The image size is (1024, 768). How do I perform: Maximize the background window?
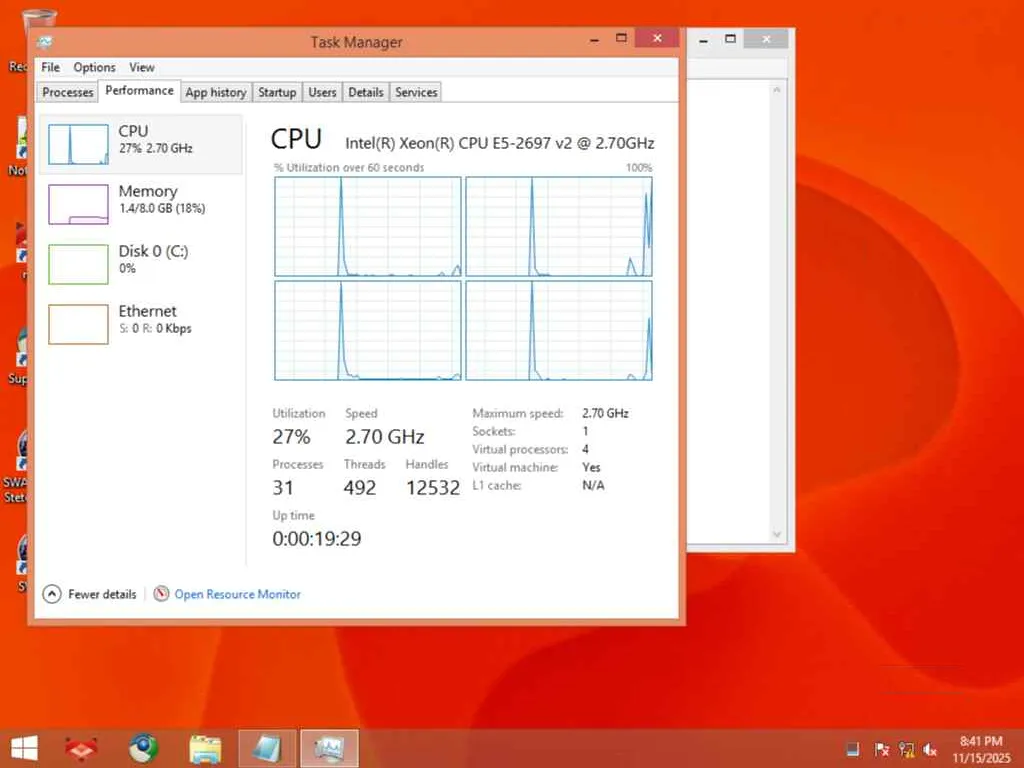pos(731,39)
